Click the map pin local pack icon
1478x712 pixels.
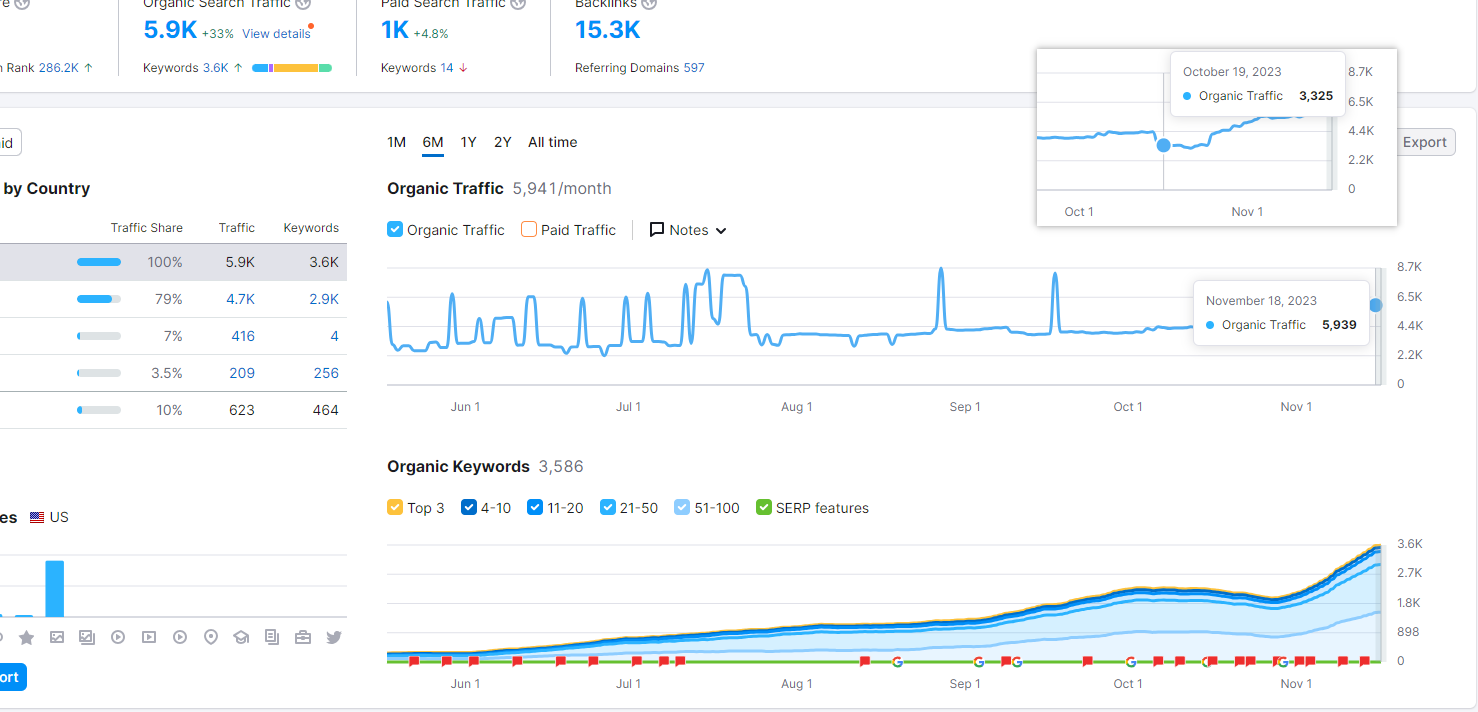210,637
